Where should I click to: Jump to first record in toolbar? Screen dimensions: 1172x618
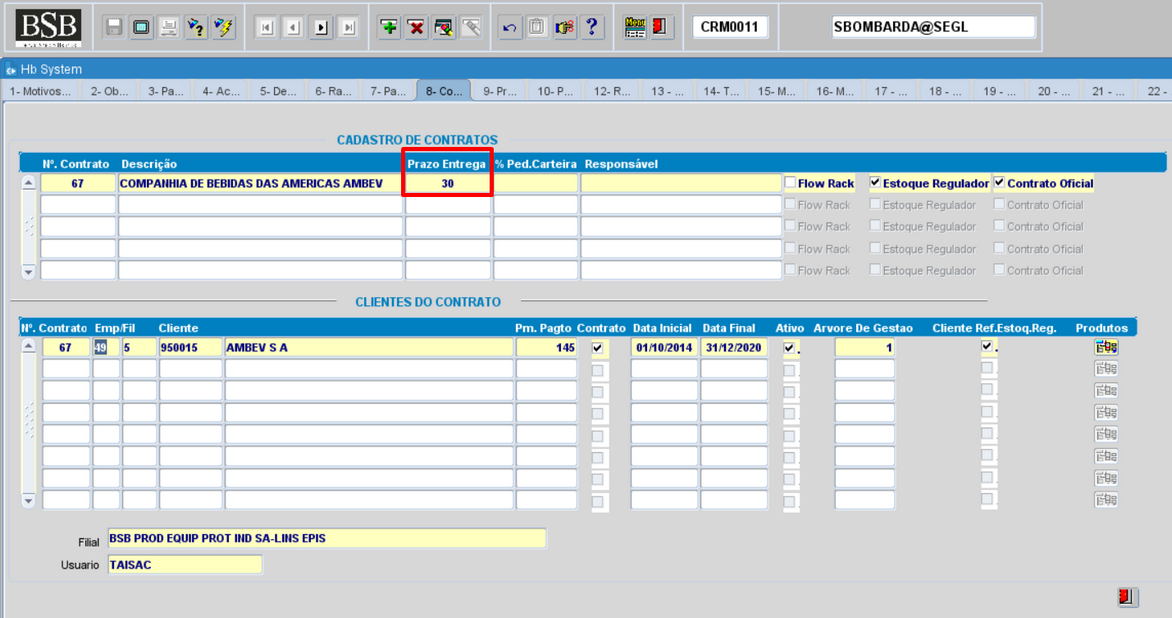pyautogui.click(x=266, y=28)
